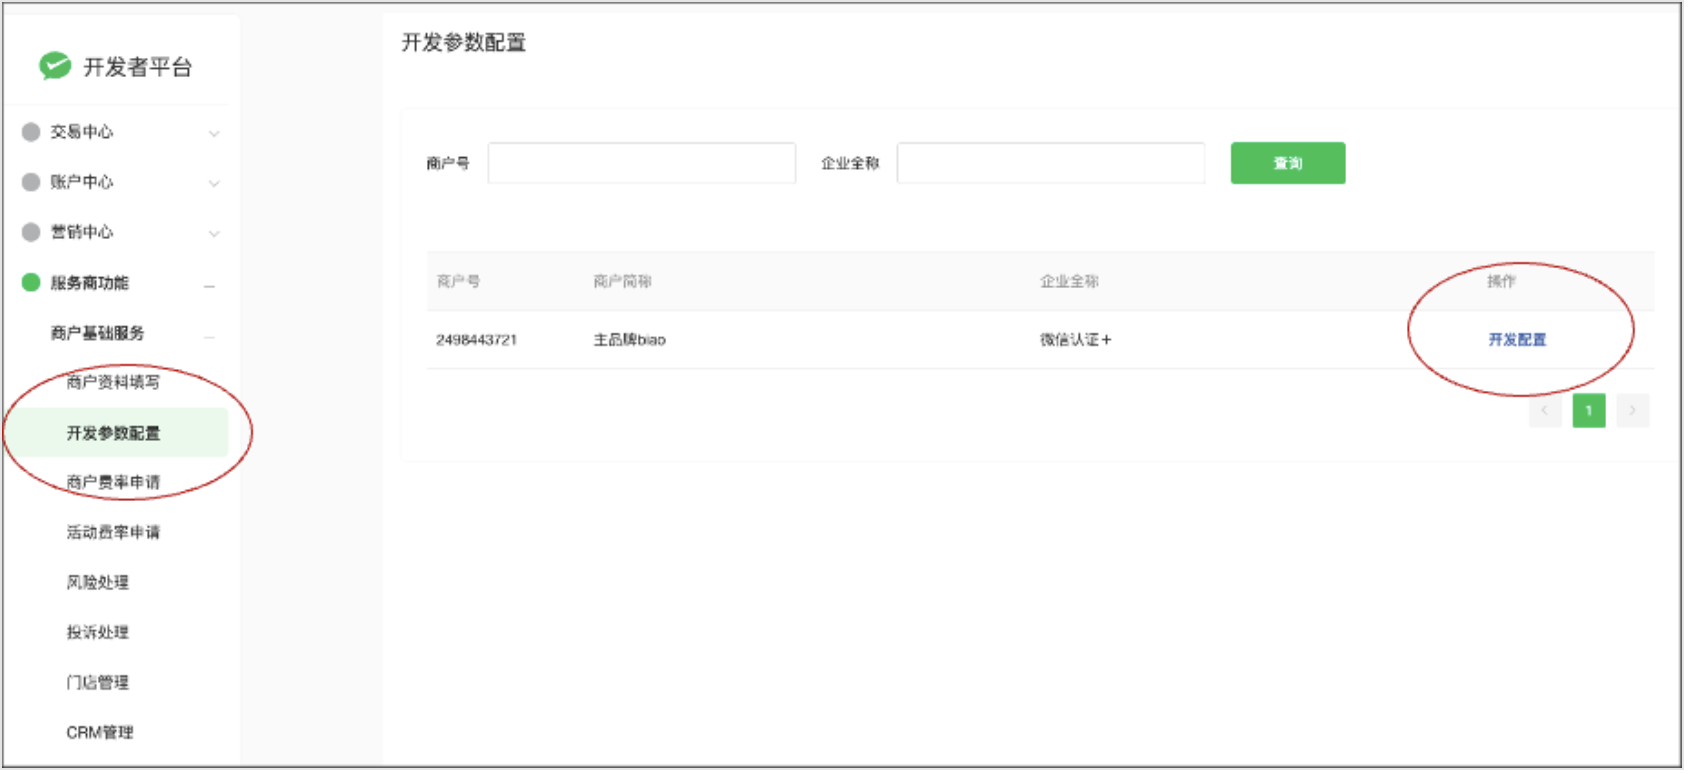Click the green 服务商功能 circle icon
The width and height of the screenshot is (1690, 774).
click(x=31, y=283)
